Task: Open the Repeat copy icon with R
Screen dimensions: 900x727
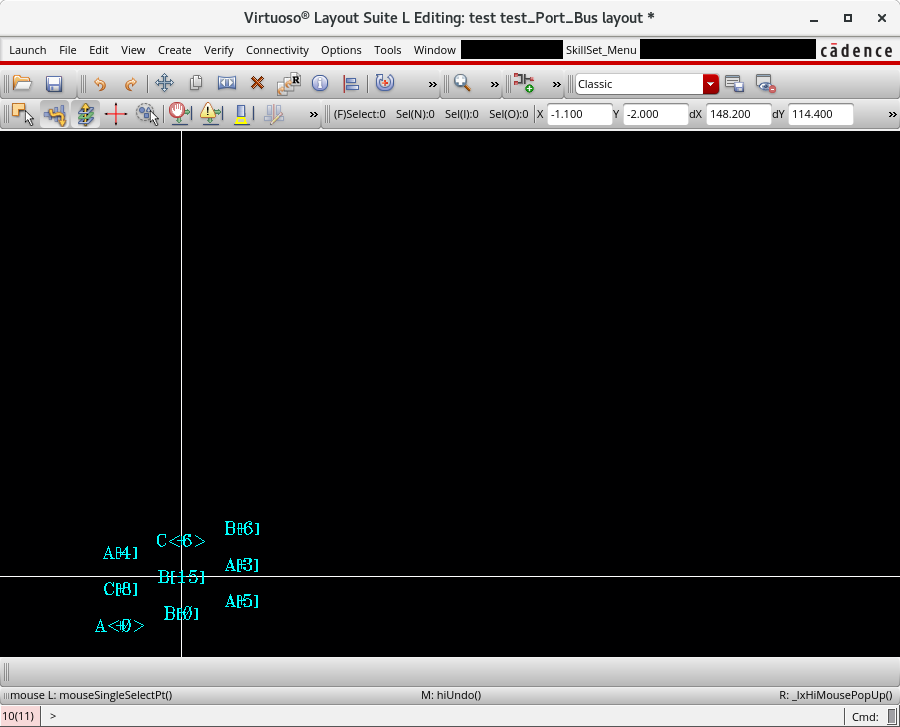Action: [x=289, y=83]
